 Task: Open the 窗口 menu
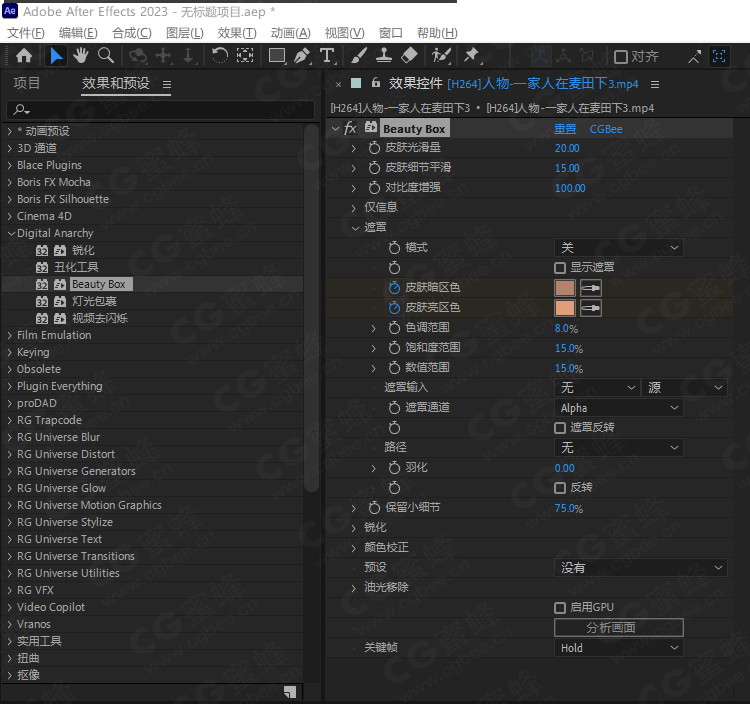[390, 33]
